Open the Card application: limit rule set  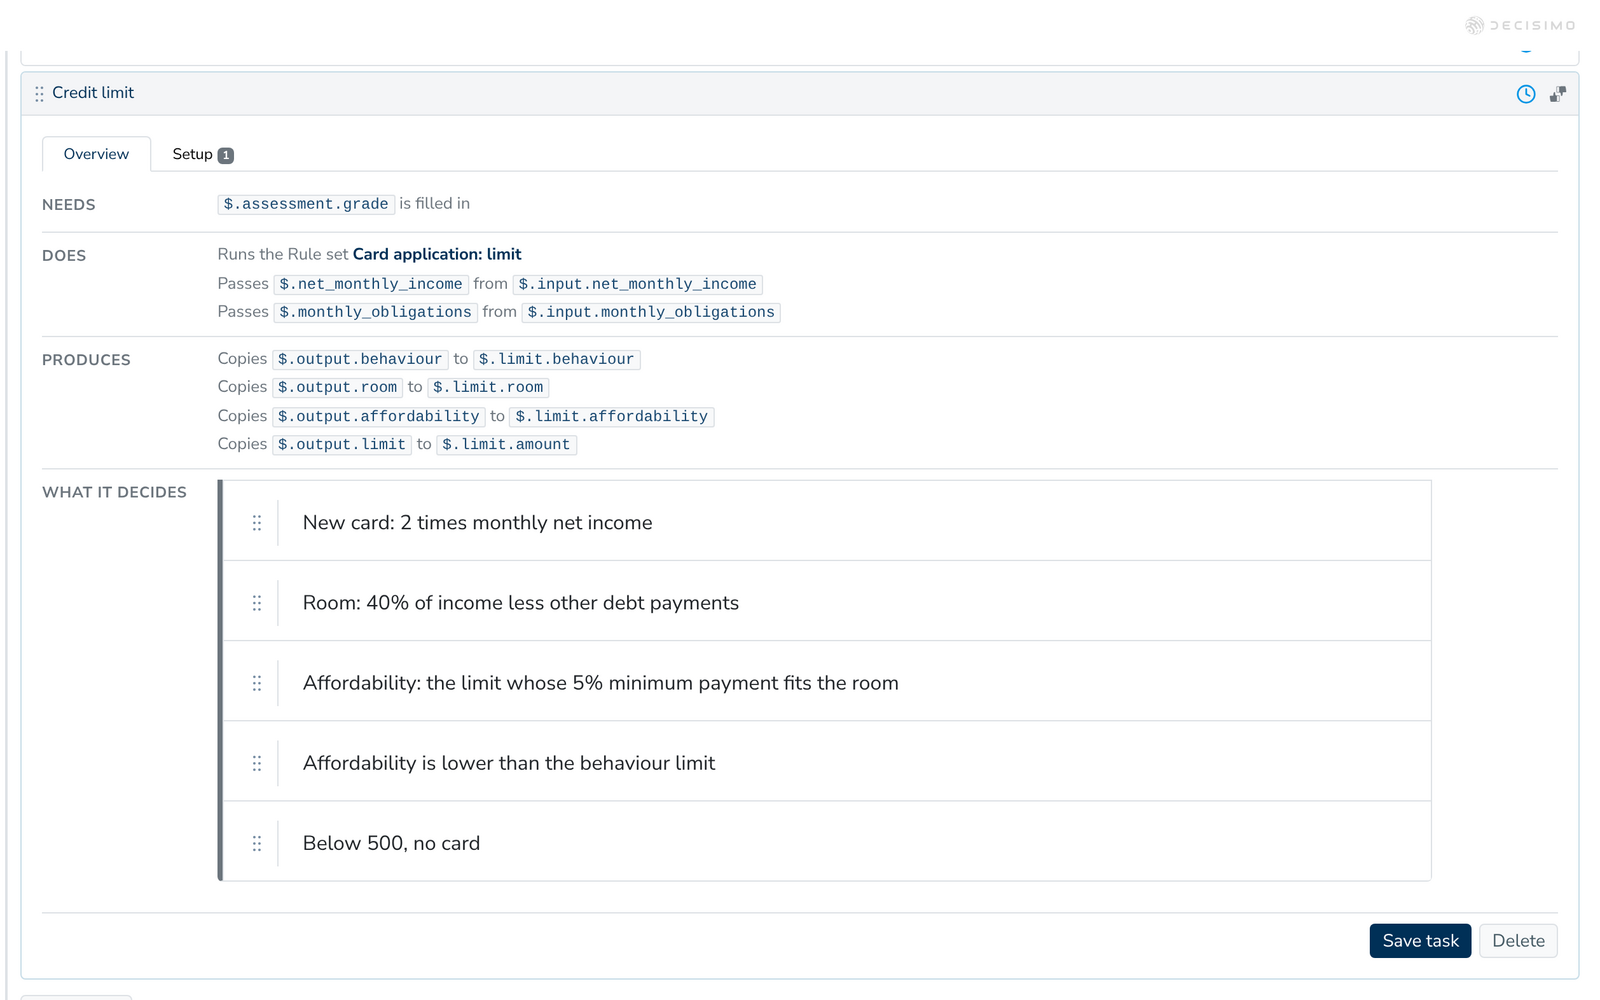[437, 254]
